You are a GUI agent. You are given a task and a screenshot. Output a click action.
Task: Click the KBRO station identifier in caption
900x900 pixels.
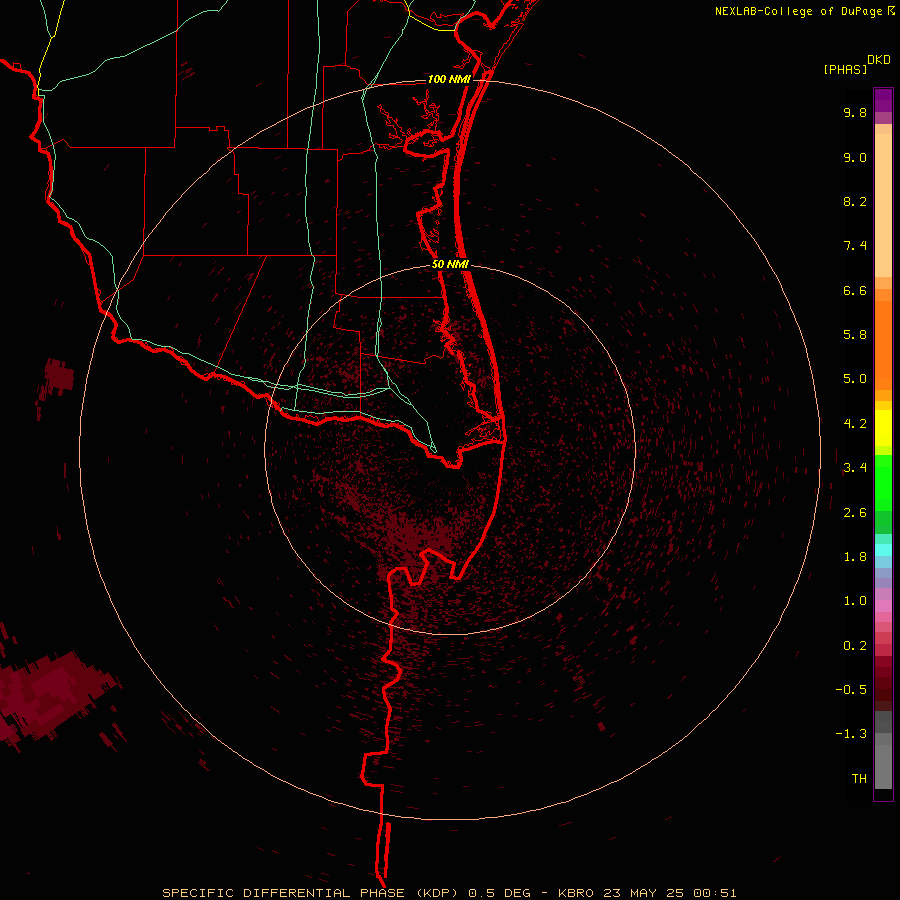pos(576,893)
